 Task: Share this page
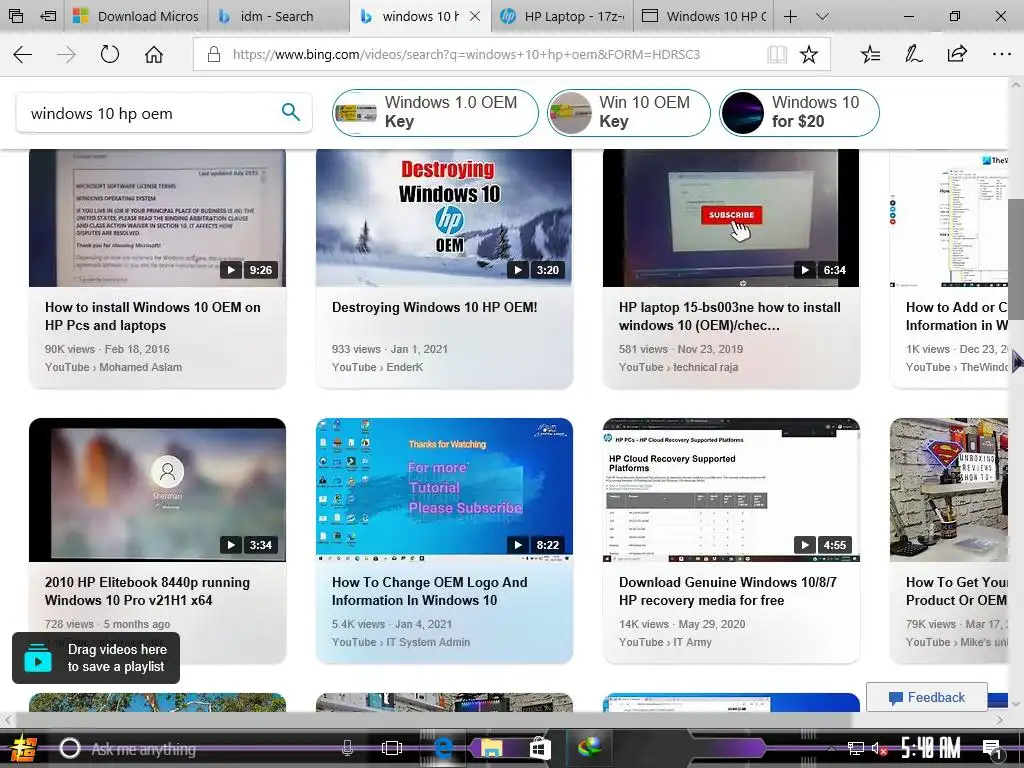click(x=957, y=54)
